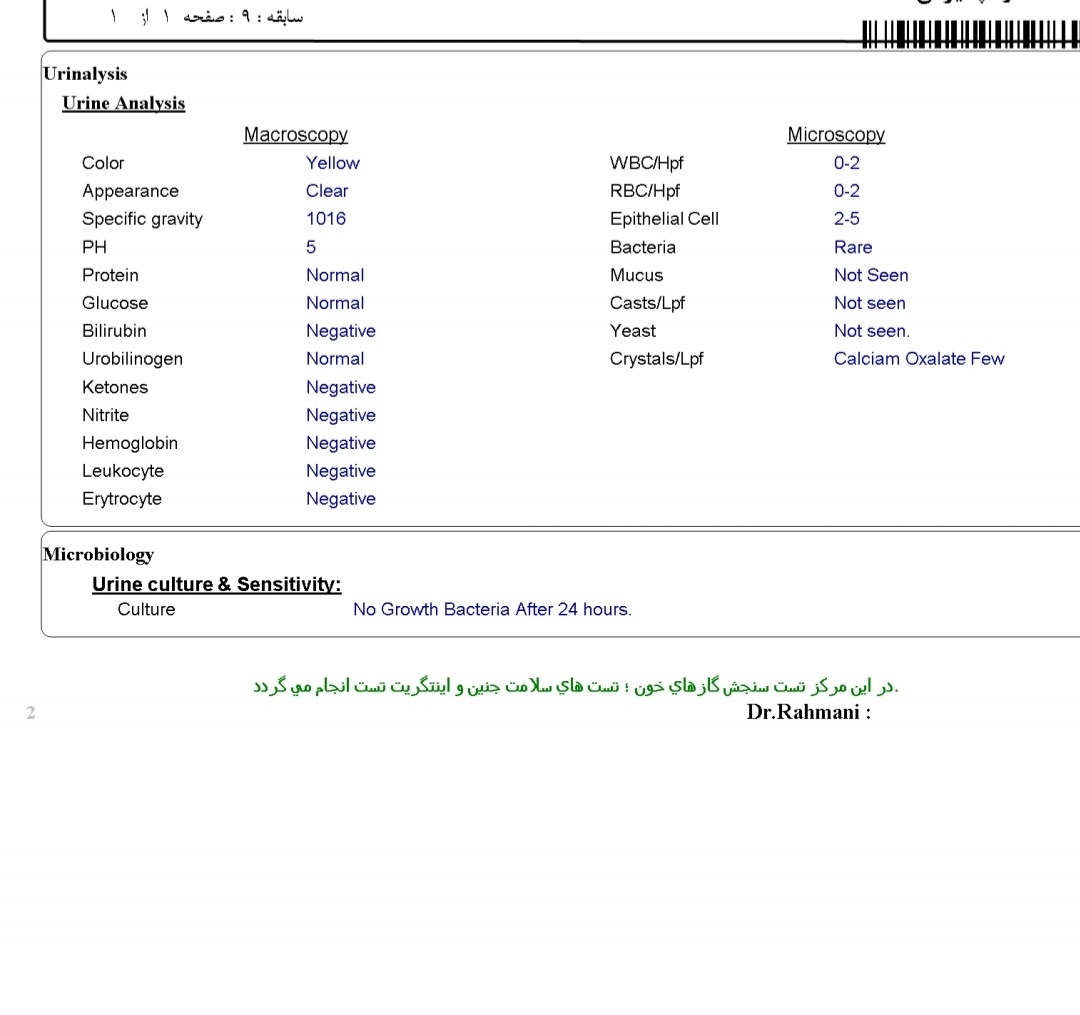Image resolution: width=1080 pixels, height=1015 pixels.
Task: Select the Ketones result Negative
Action: tap(341, 388)
